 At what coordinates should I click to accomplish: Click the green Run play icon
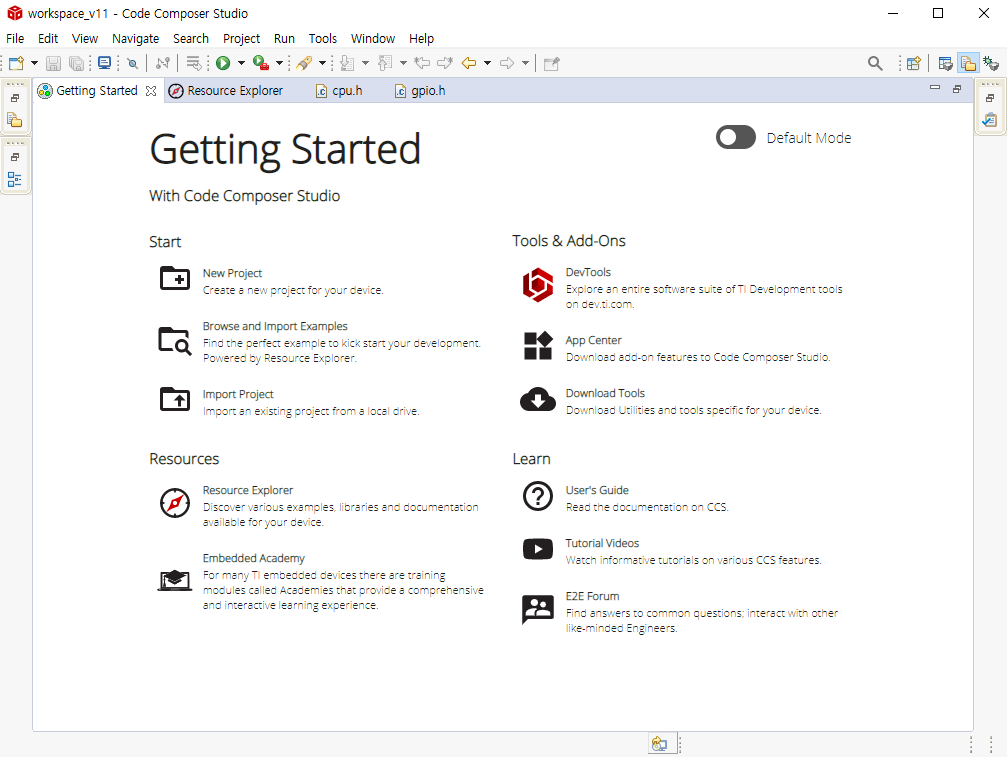click(223, 63)
